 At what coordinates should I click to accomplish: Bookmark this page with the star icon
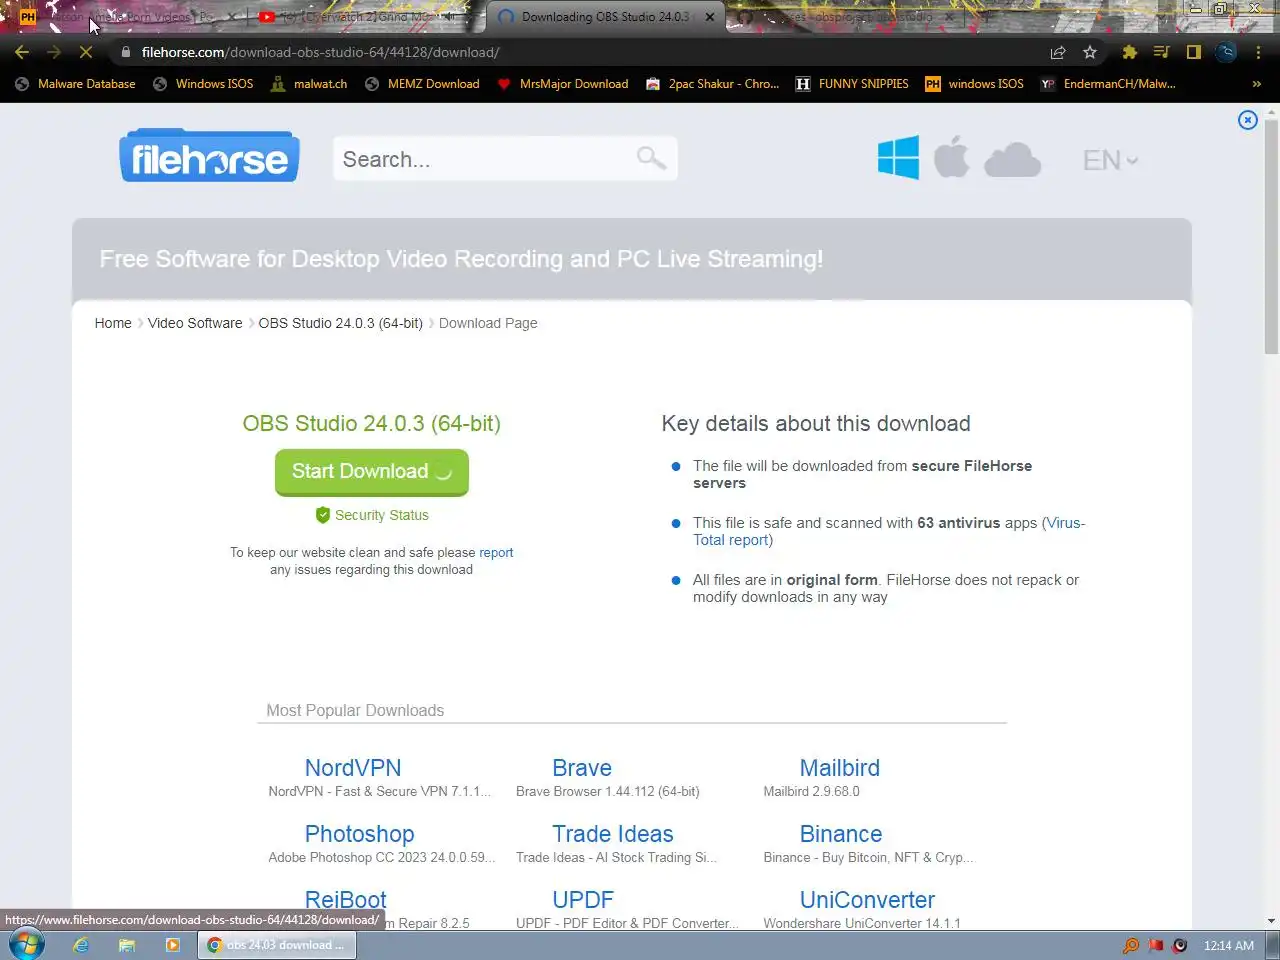point(1090,52)
